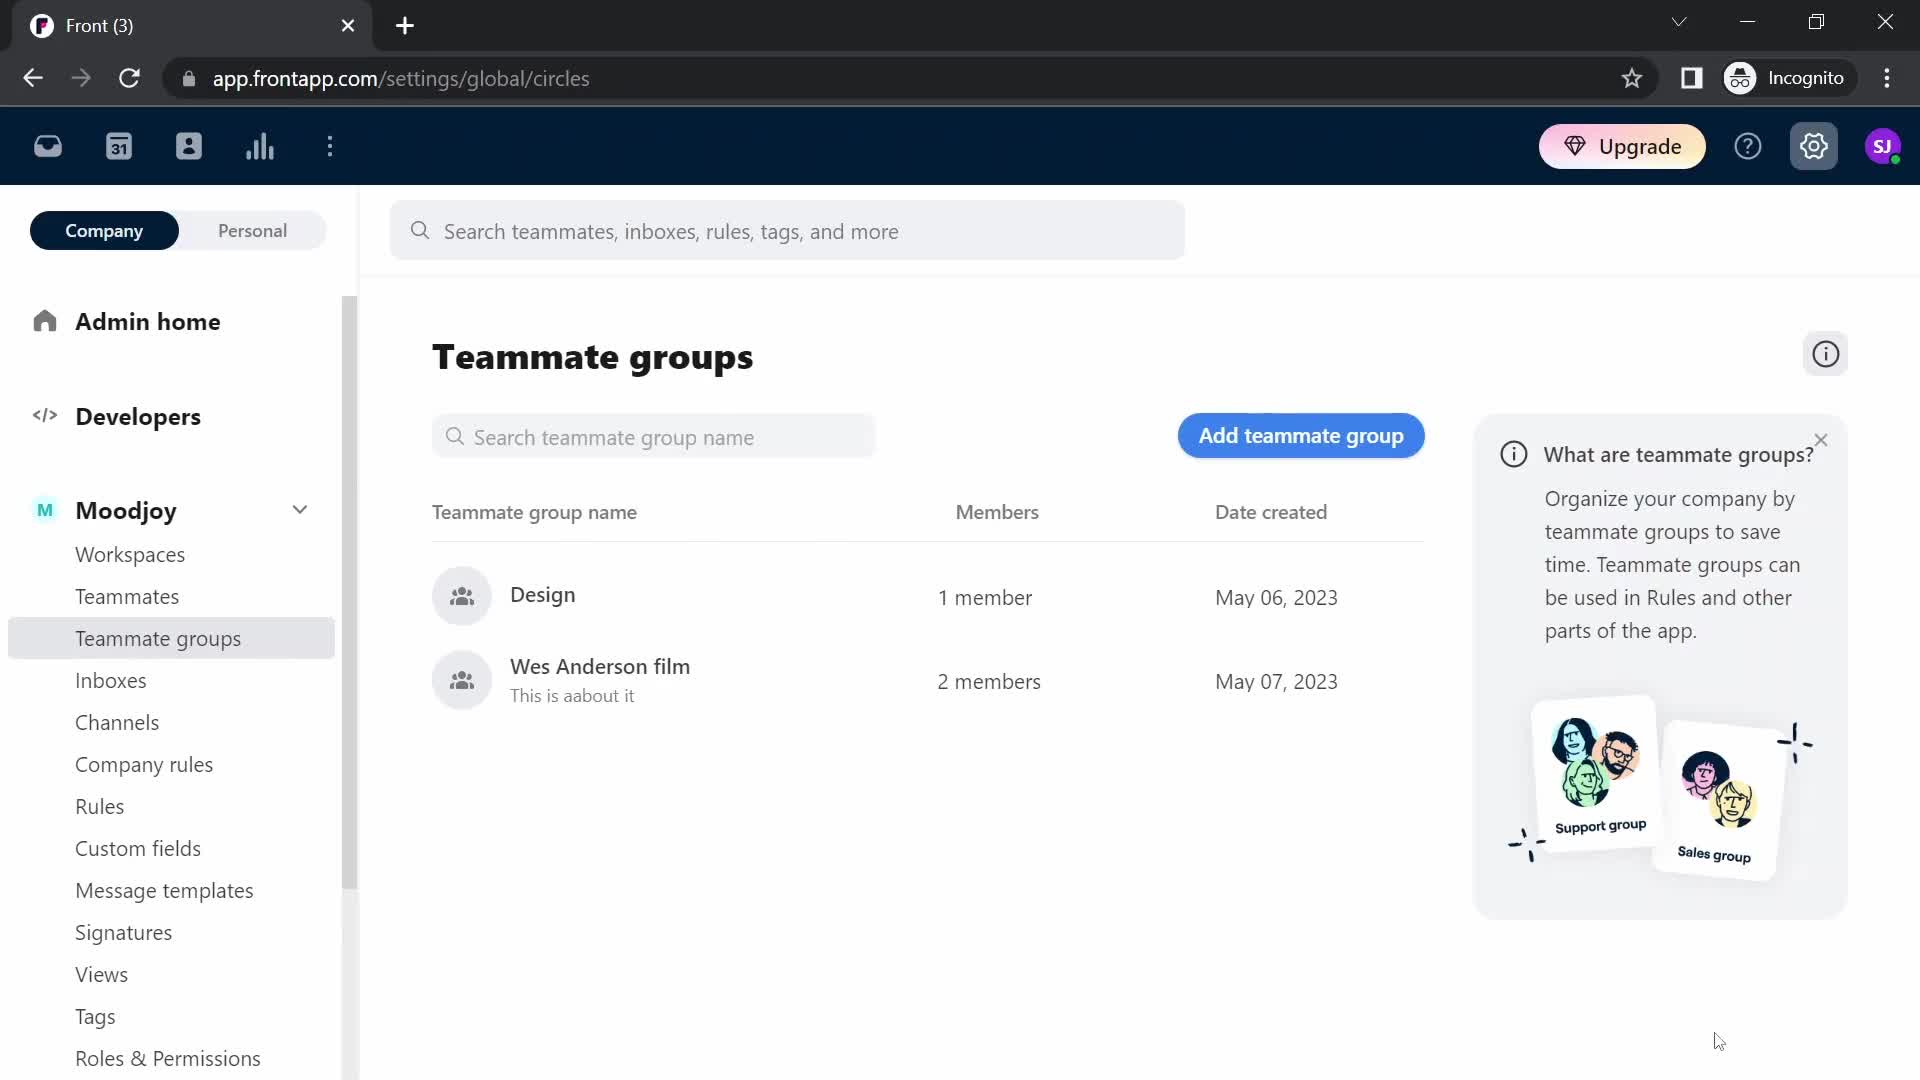Viewport: 1920px width, 1080px height.
Task: Click the info icon beside Teammate groups heading
Action: tap(1826, 354)
